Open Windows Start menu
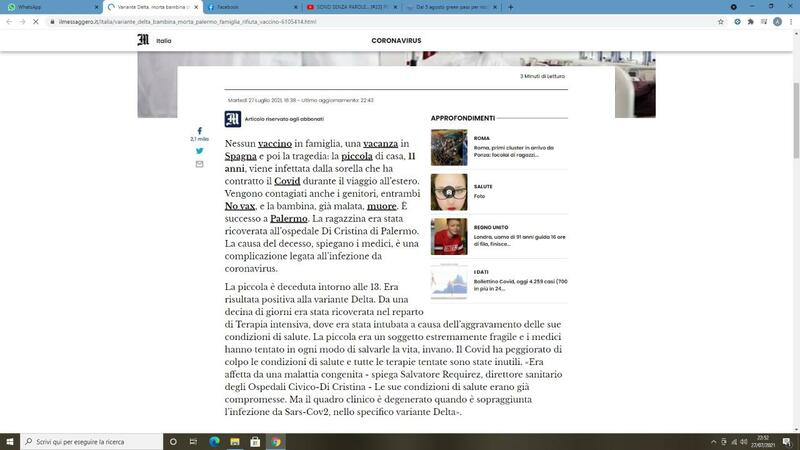800x450 pixels. click(10, 441)
